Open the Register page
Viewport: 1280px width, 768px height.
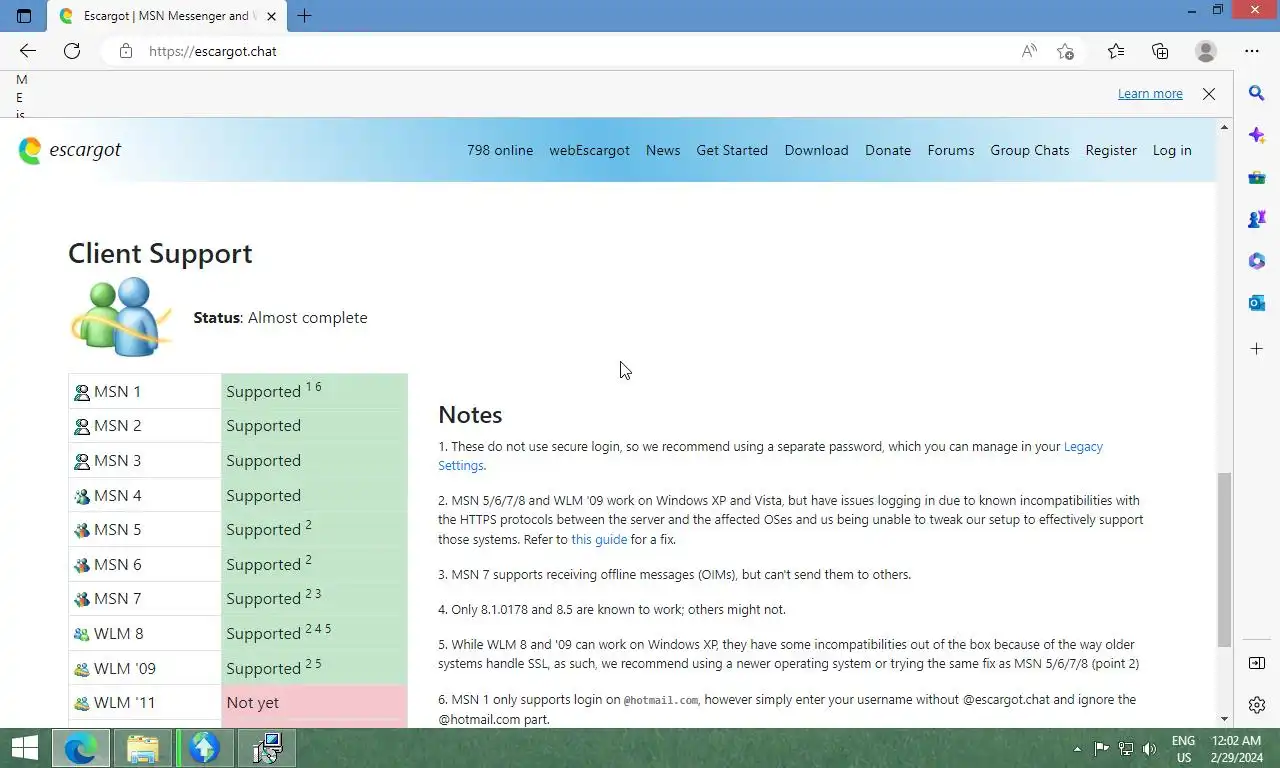click(x=1111, y=150)
